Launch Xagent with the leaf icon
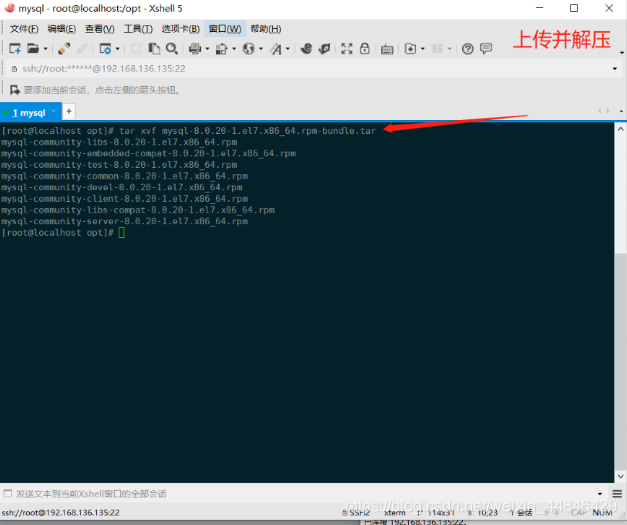 [324, 49]
